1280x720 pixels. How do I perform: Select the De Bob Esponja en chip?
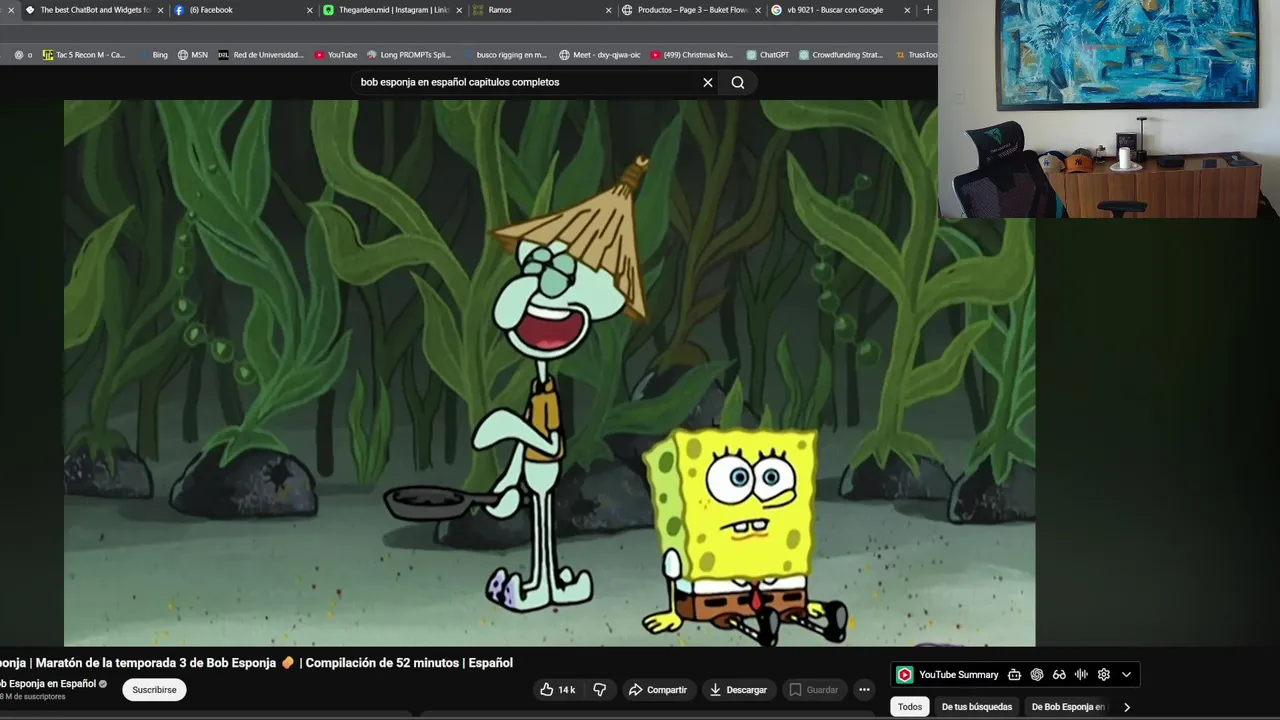tap(1068, 707)
